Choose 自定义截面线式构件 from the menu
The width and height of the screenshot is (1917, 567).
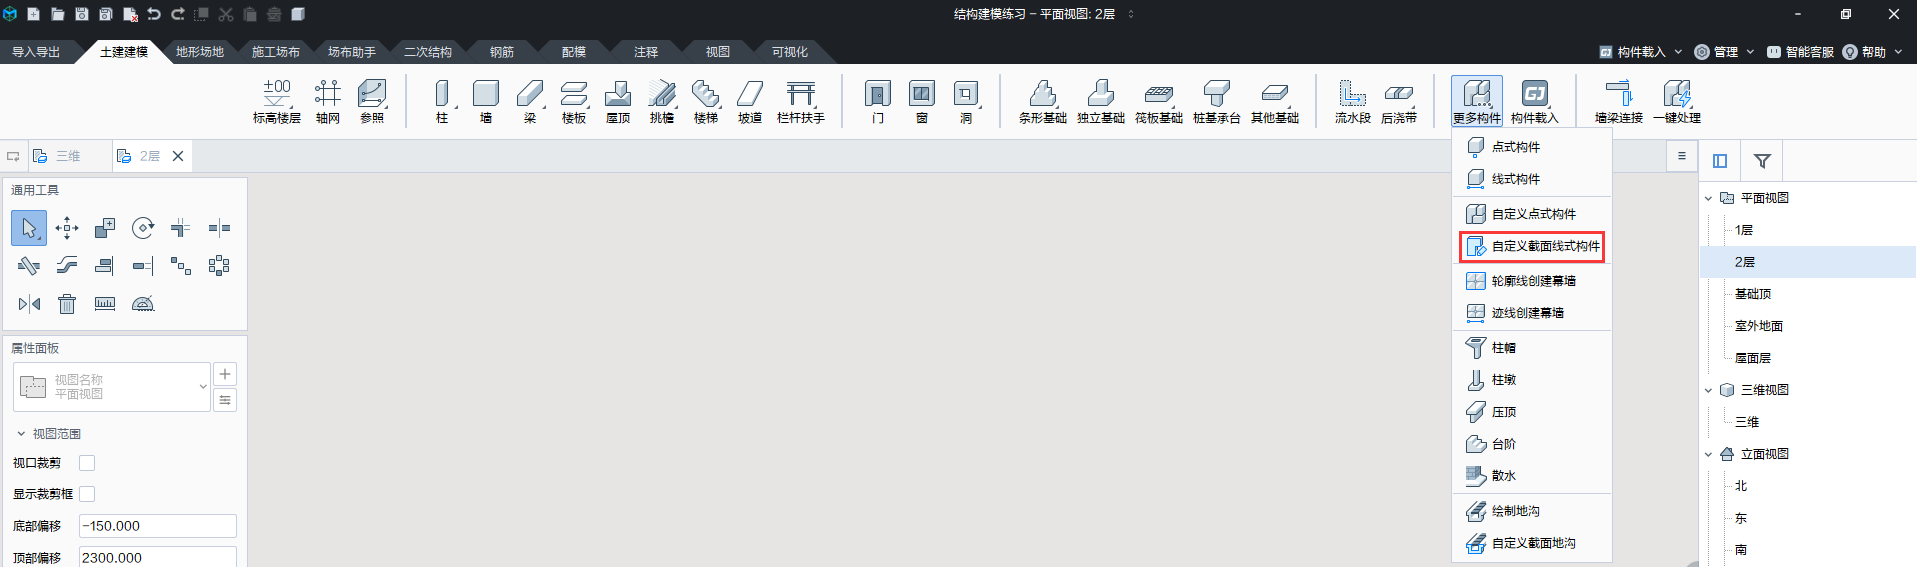[x=1532, y=246]
